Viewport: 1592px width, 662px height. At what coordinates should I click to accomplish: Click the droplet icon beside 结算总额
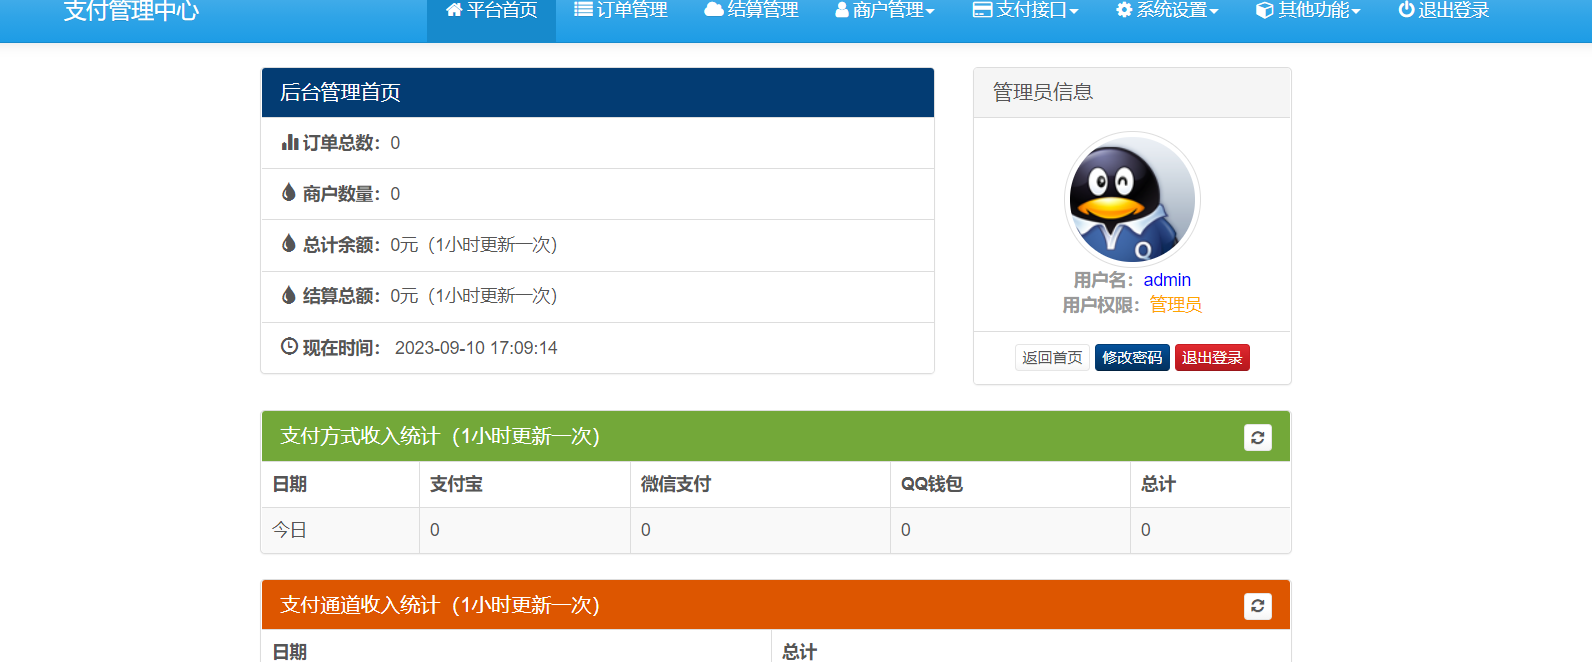tap(289, 295)
